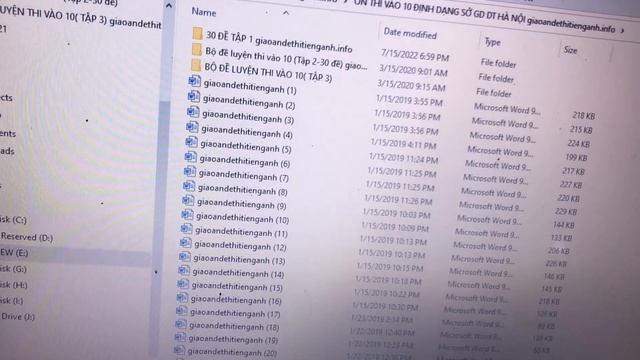Click Word icon of giaoandethitienganh (15)
The width and height of the screenshot is (640, 360).
click(183, 284)
